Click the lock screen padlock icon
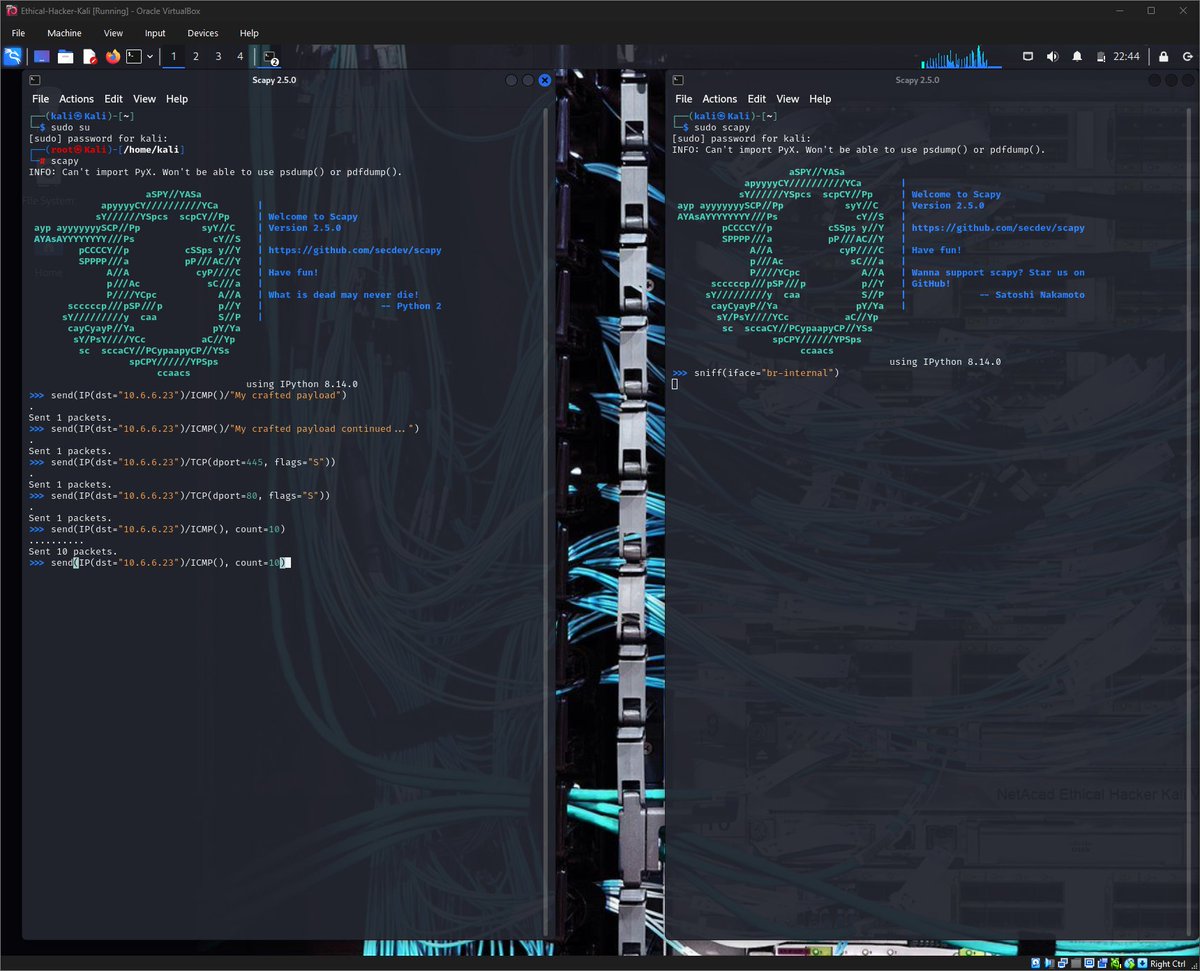Image resolution: width=1200 pixels, height=971 pixels. click(x=1163, y=57)
